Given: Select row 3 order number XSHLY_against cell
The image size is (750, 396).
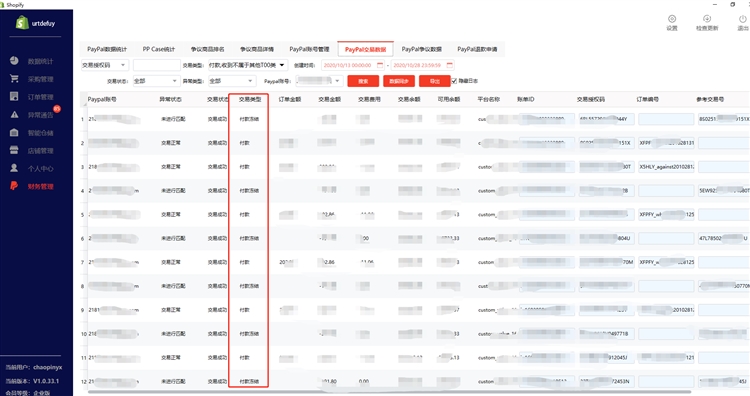Looking at the screenshot, I should pyautogui.click(x=666, y=167).
